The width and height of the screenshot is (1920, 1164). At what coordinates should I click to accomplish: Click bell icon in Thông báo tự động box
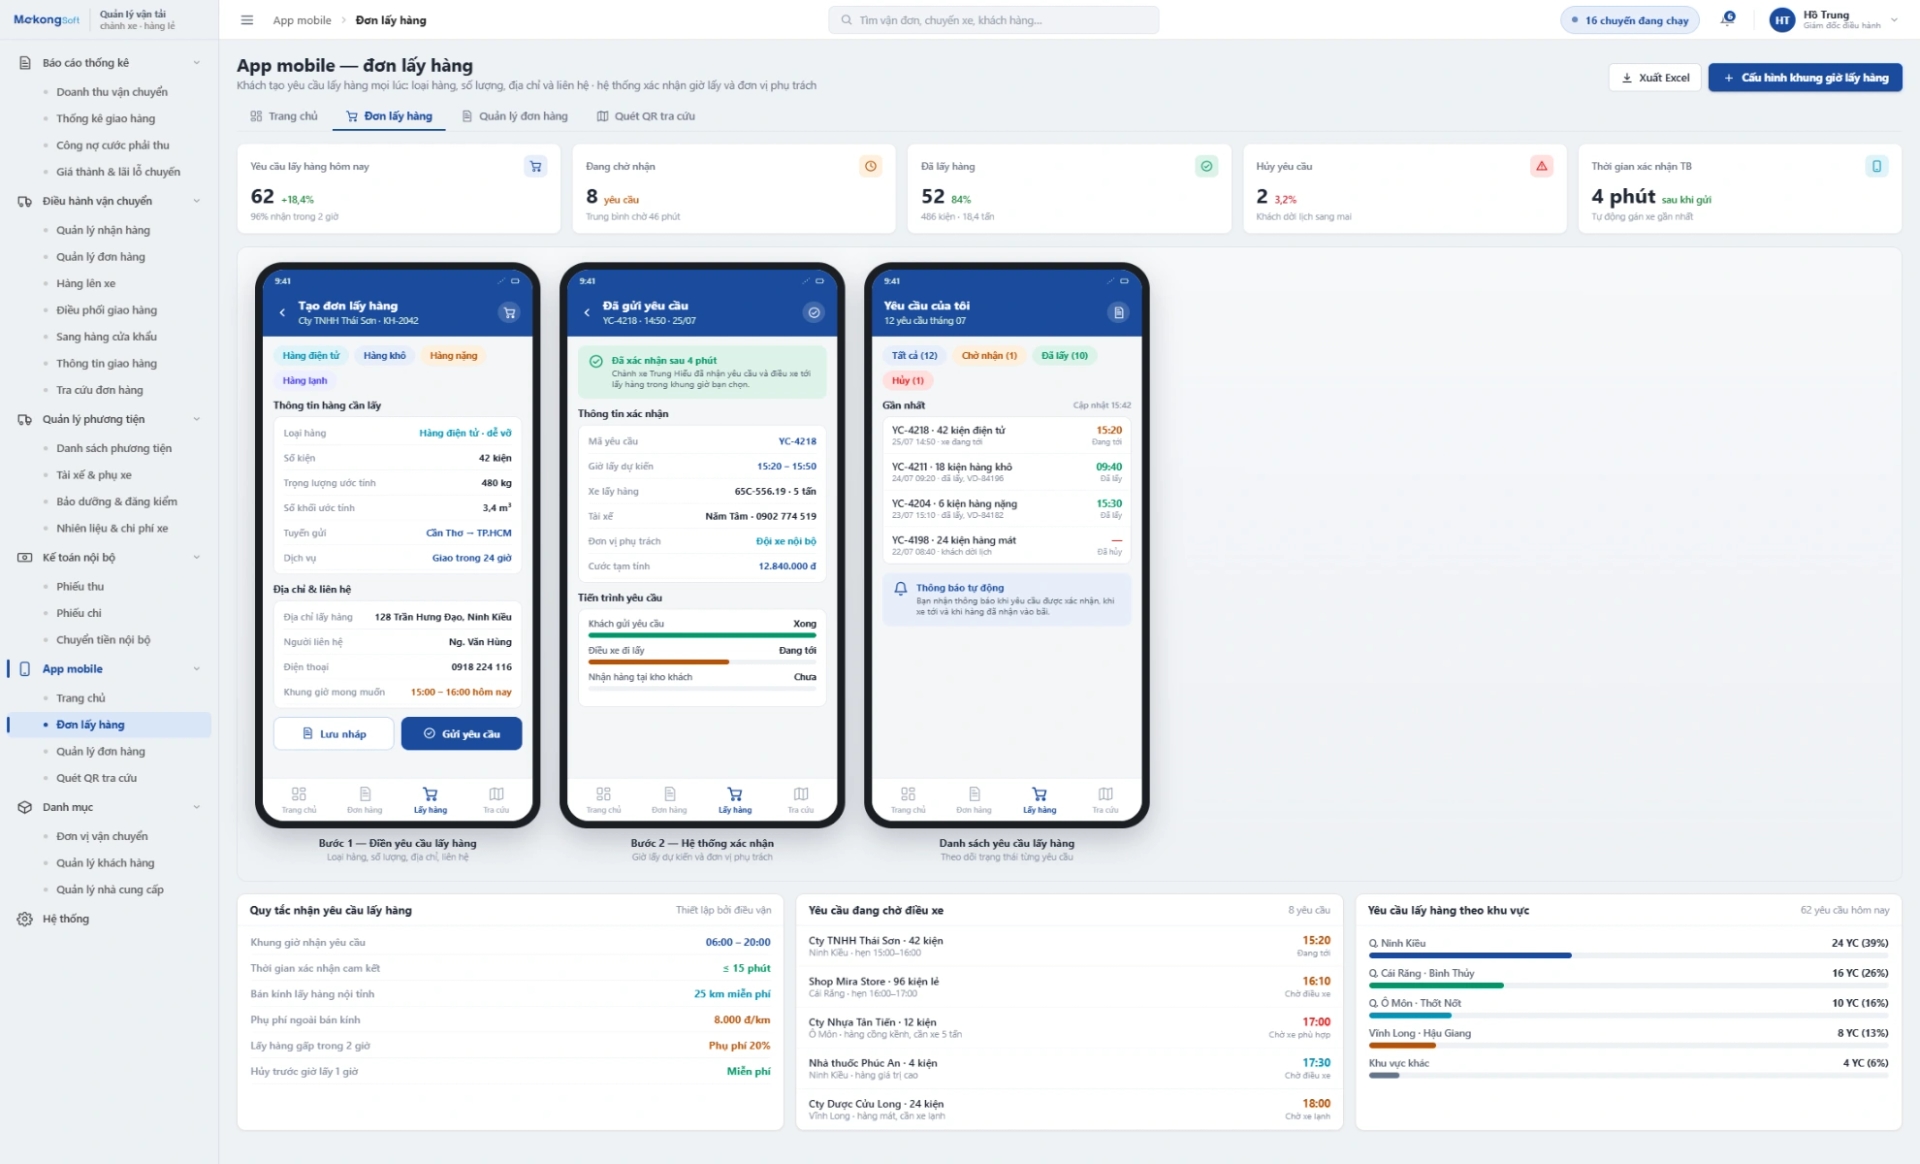pos(901,589)
